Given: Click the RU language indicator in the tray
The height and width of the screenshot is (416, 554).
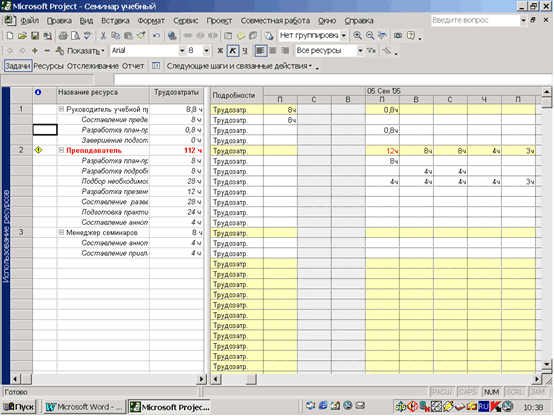Looking at the screenshot, I should click(x=483, y=407).
